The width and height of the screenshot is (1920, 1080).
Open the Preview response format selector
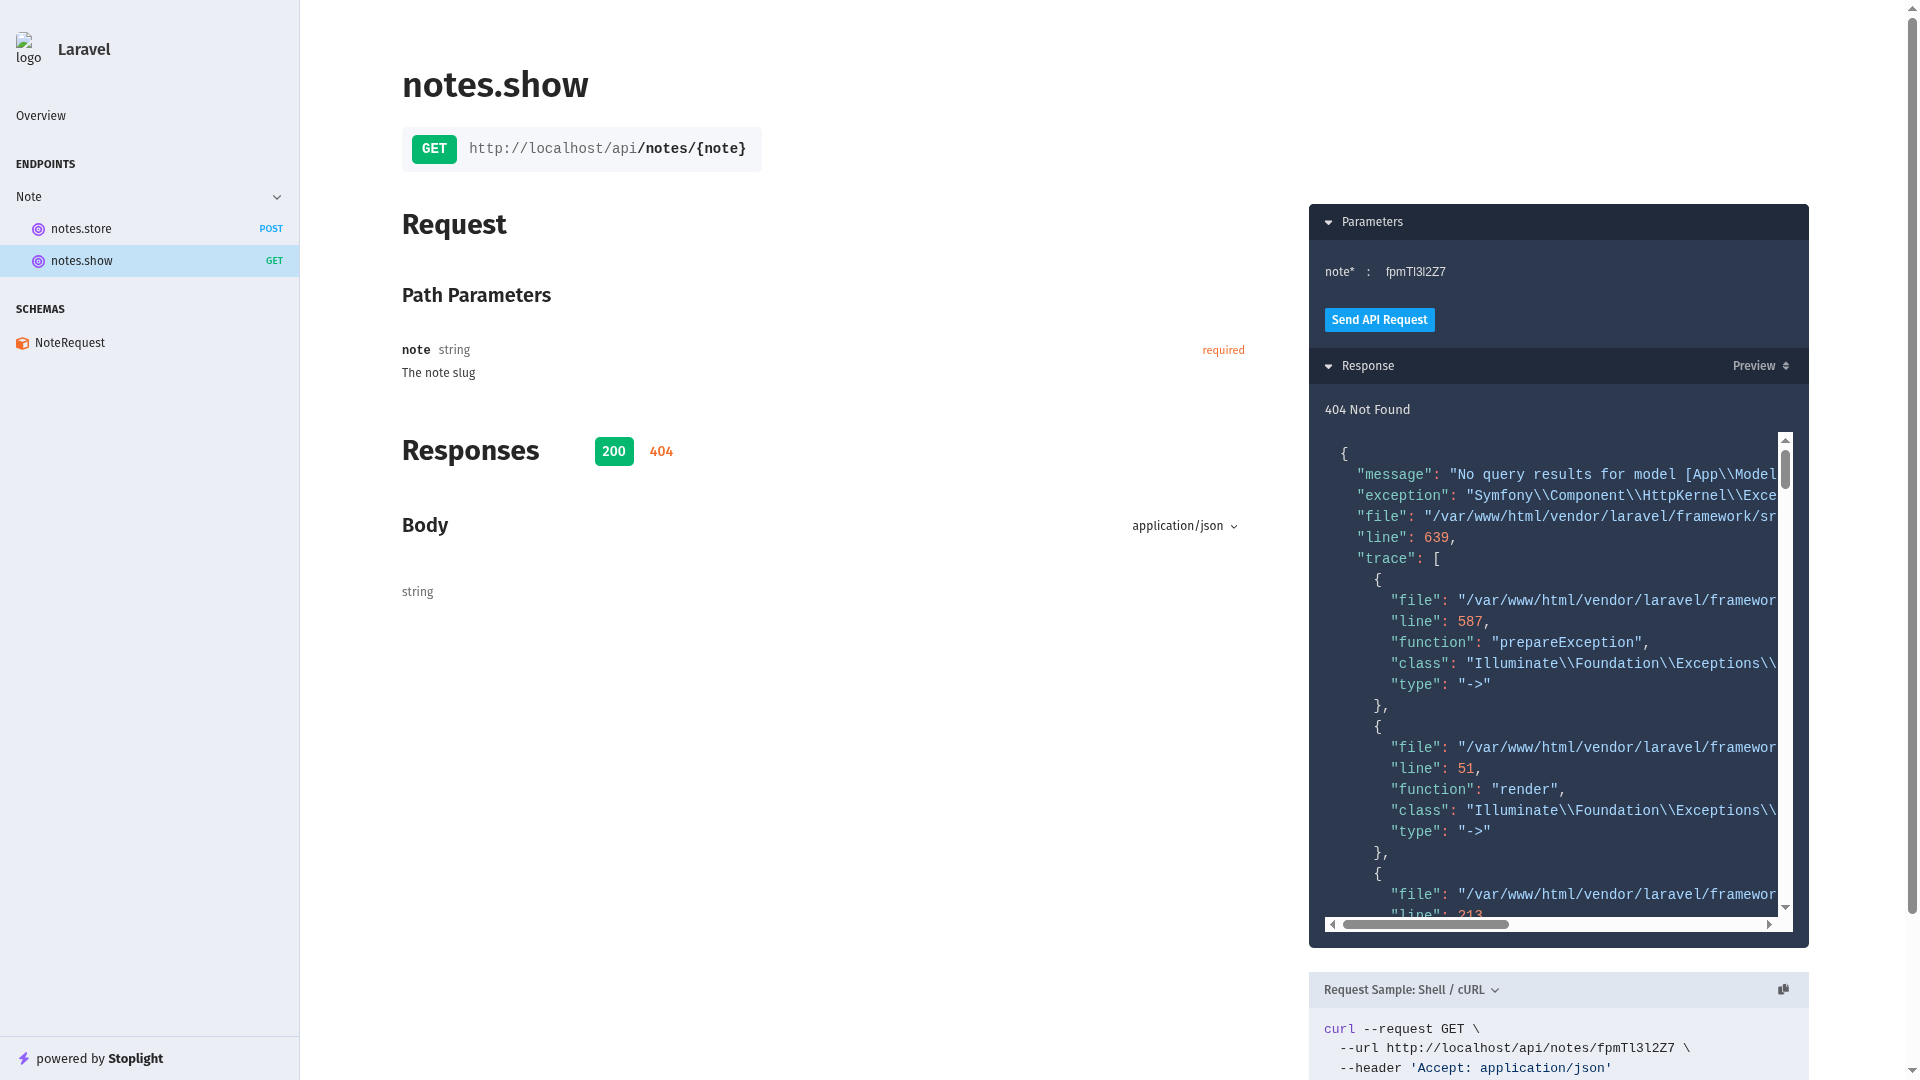coord(1761,366)
